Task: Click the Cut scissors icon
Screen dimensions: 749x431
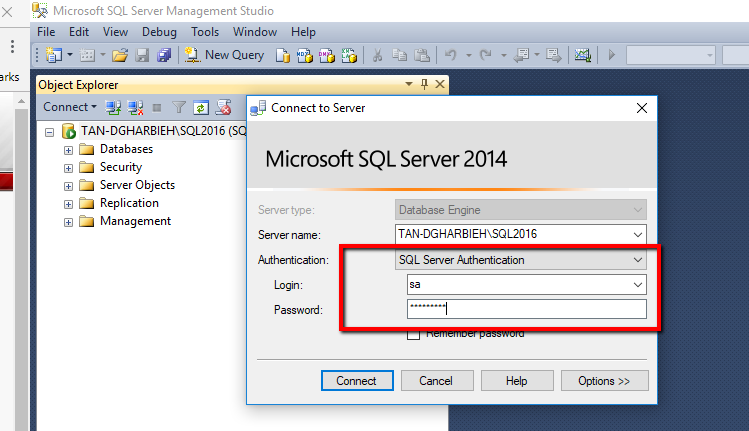Action: 377,55
